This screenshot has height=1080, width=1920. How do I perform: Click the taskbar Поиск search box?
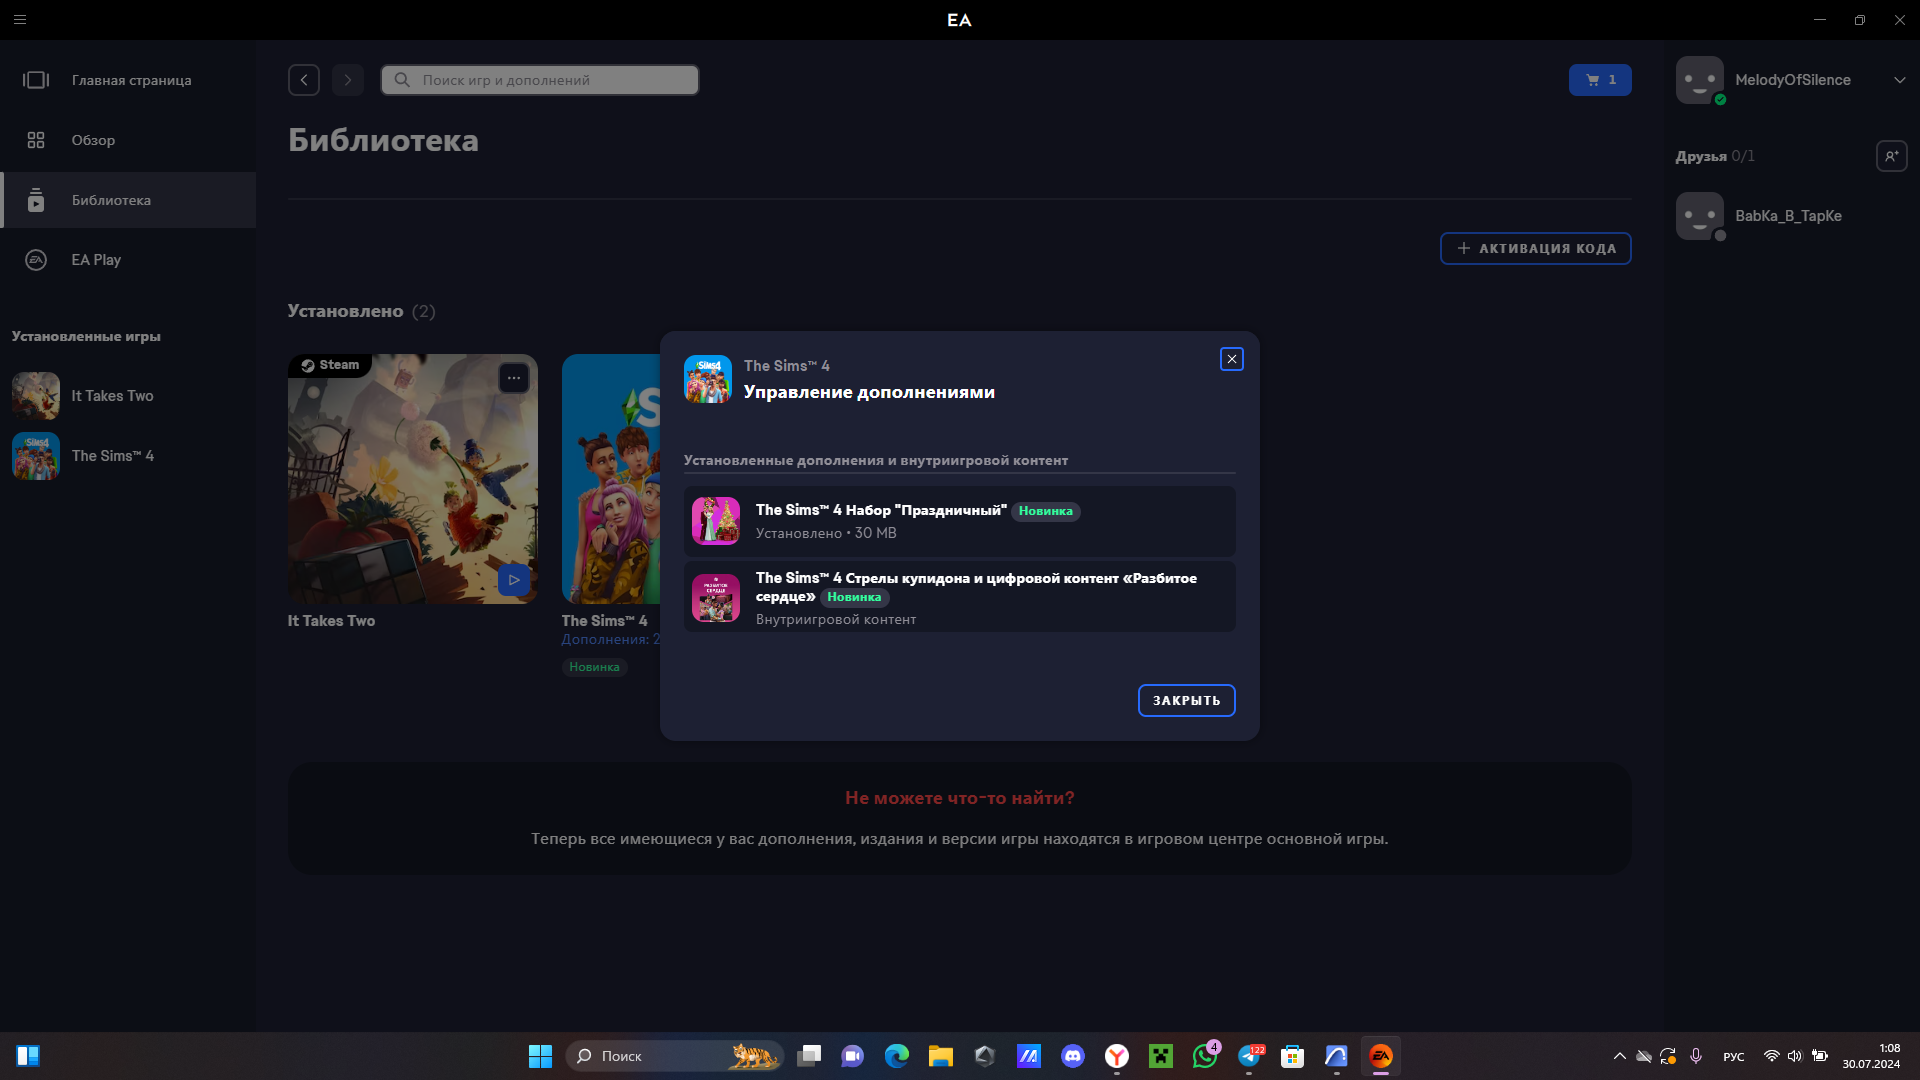tap(675, 1056)
